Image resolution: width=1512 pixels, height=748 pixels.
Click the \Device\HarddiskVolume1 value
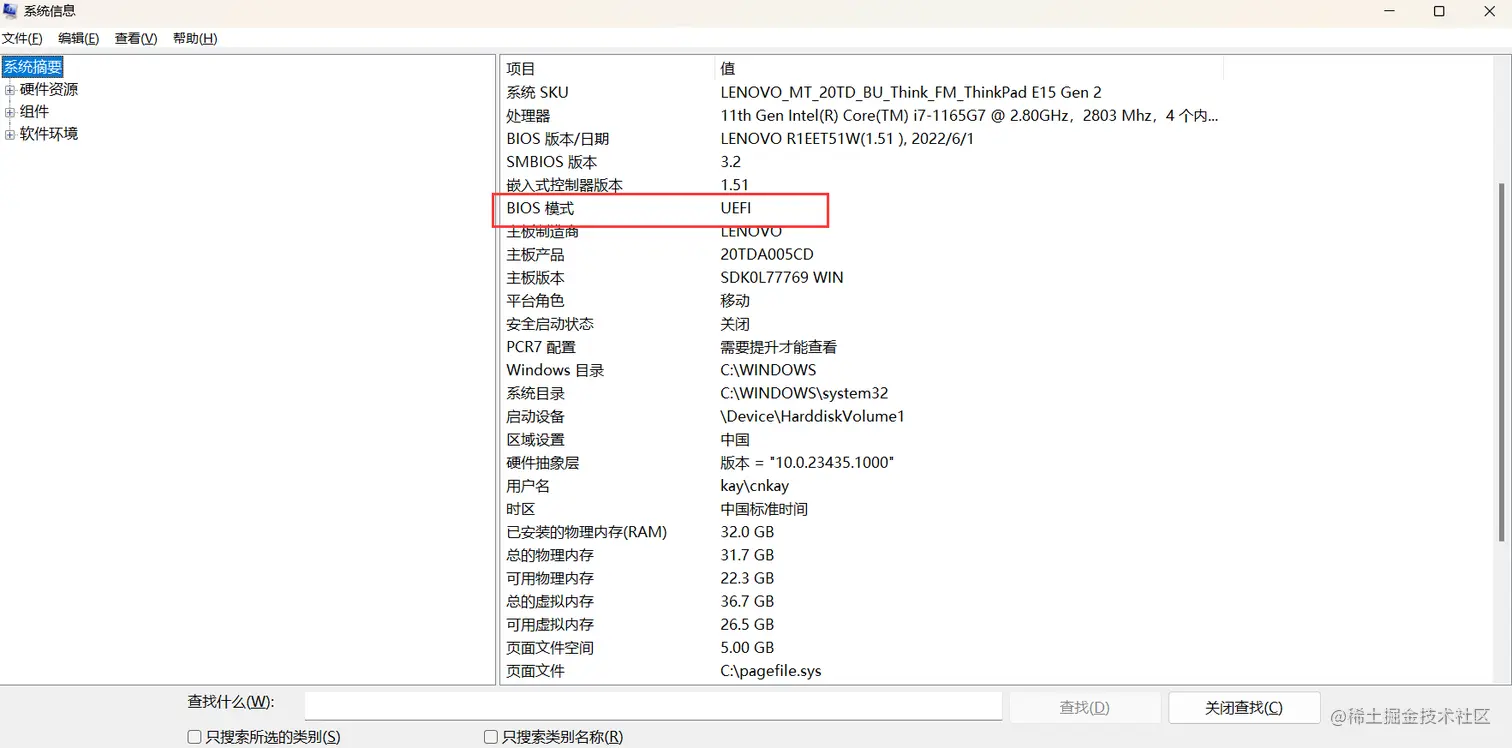pyautogui.click(x=812, y=416)
